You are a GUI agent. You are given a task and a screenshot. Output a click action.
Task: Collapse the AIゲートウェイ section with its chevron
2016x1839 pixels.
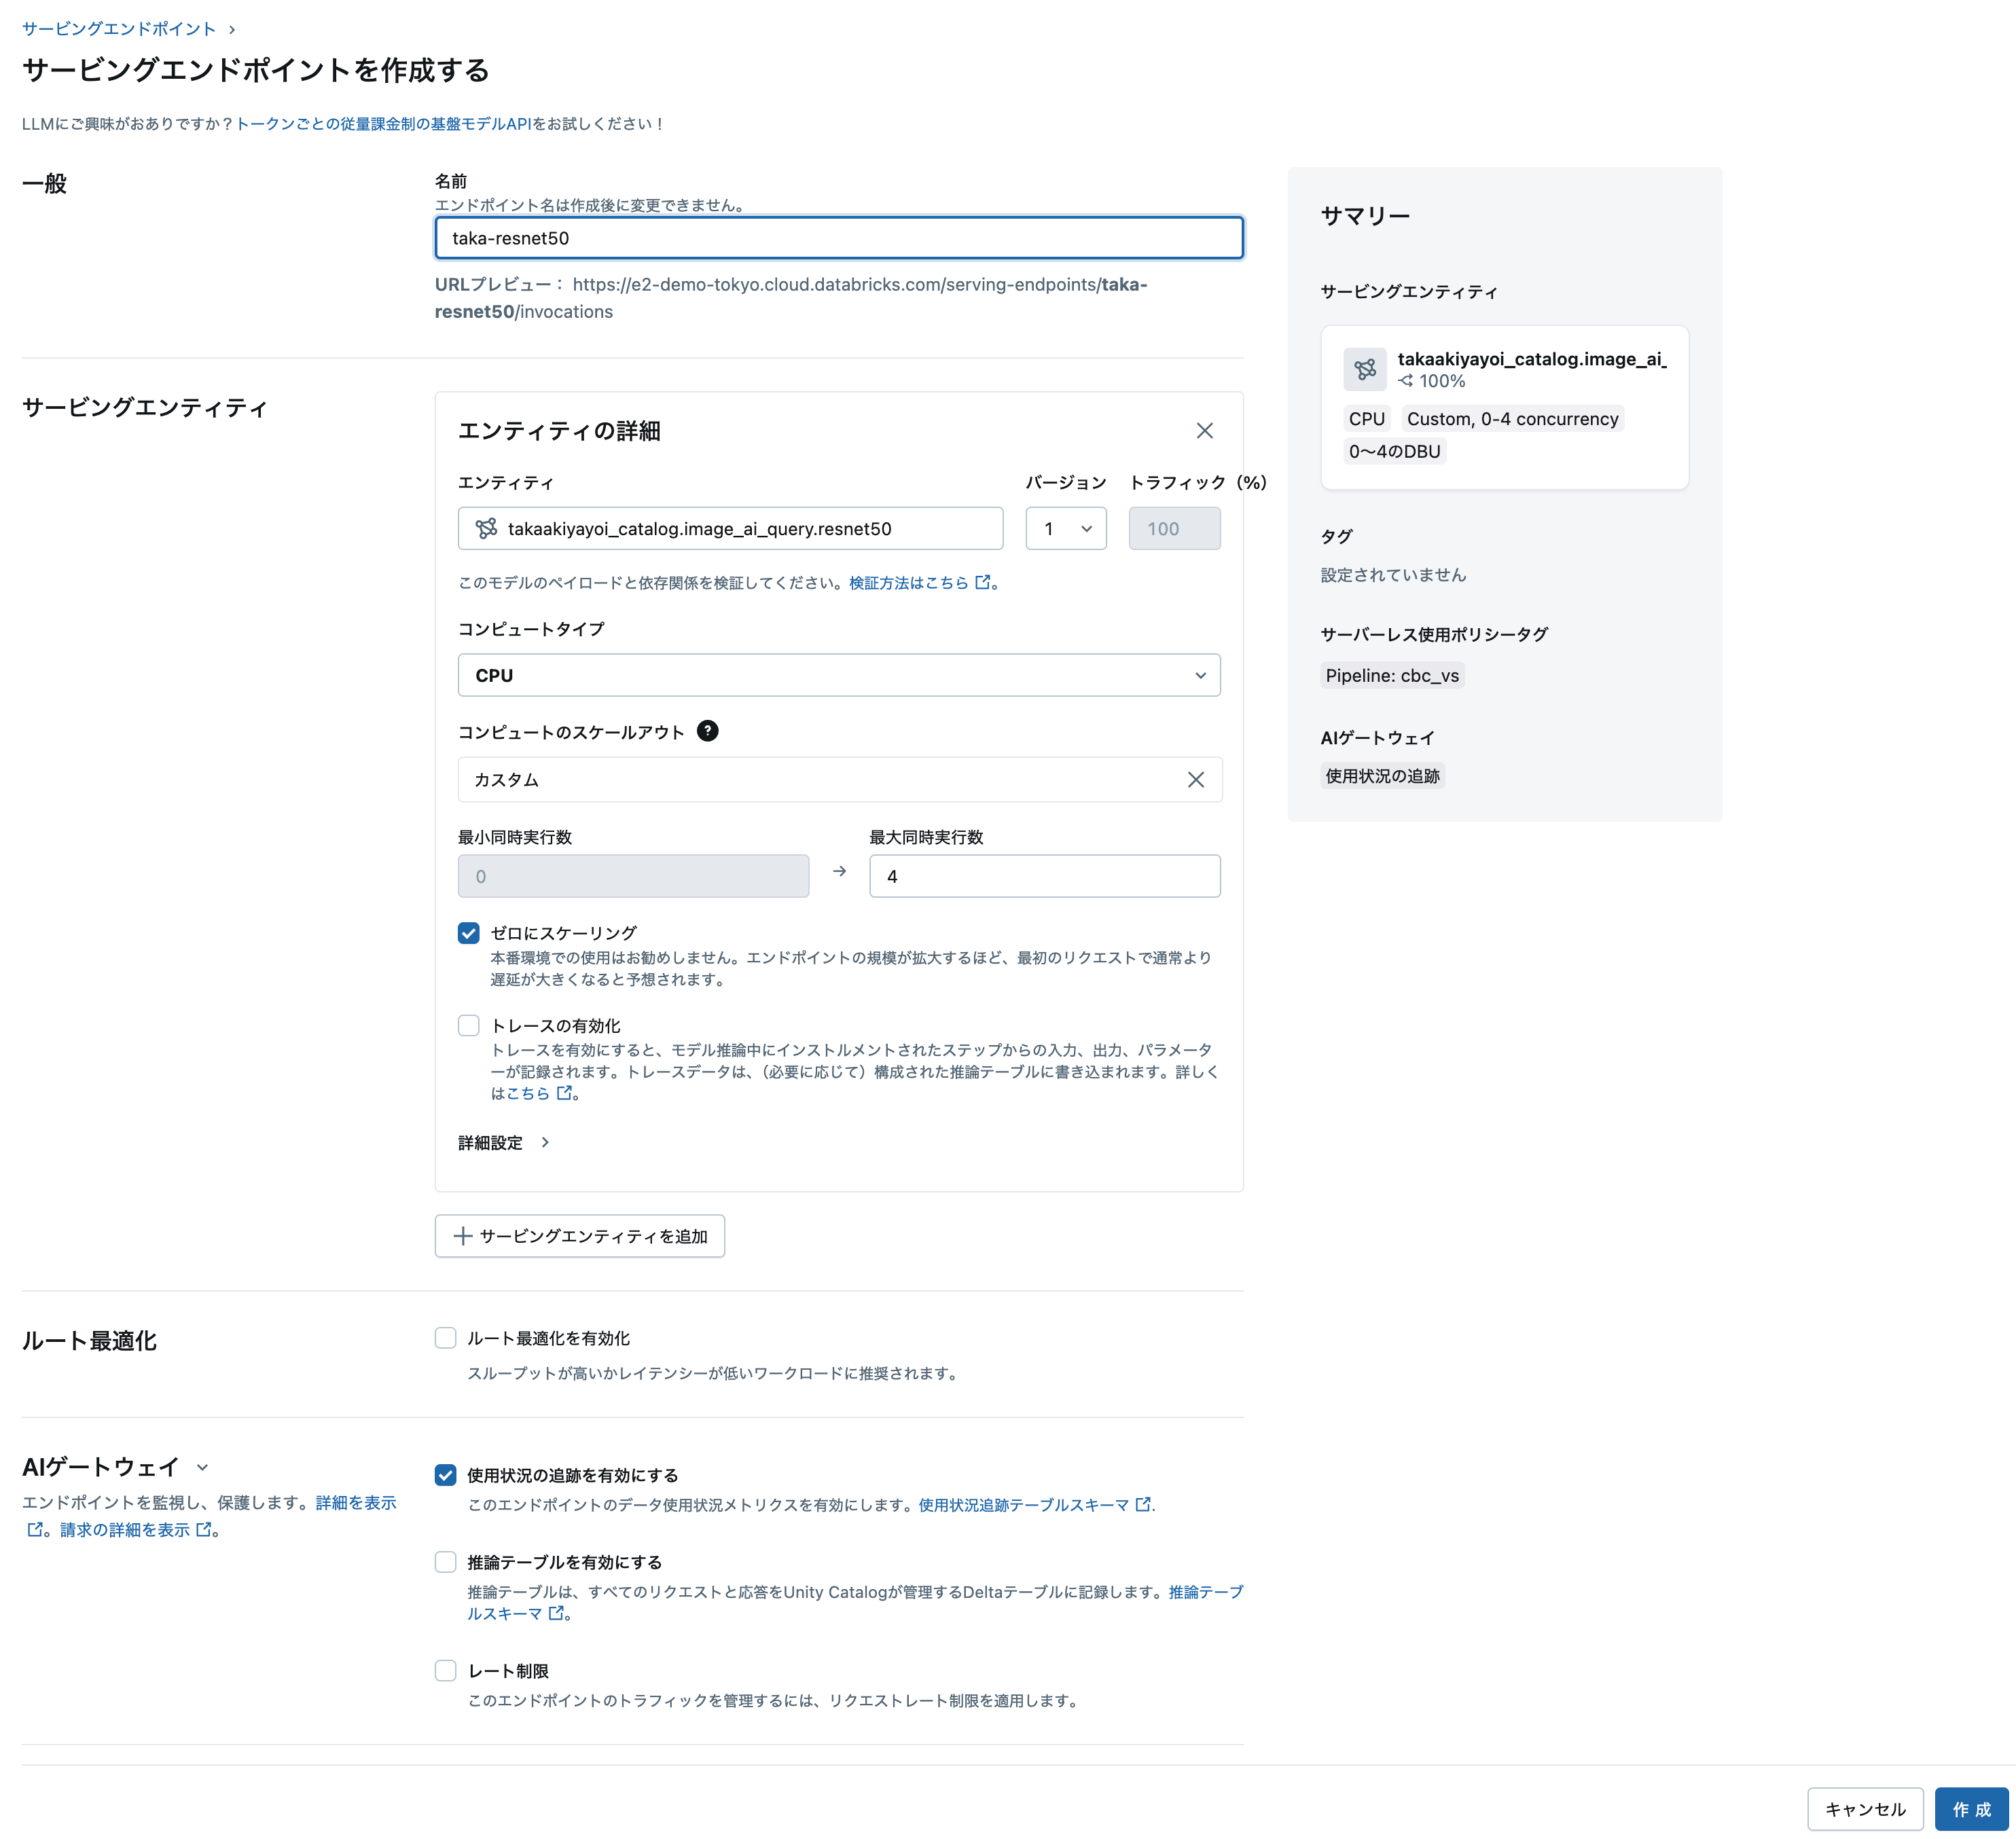tap(203, 1467)
